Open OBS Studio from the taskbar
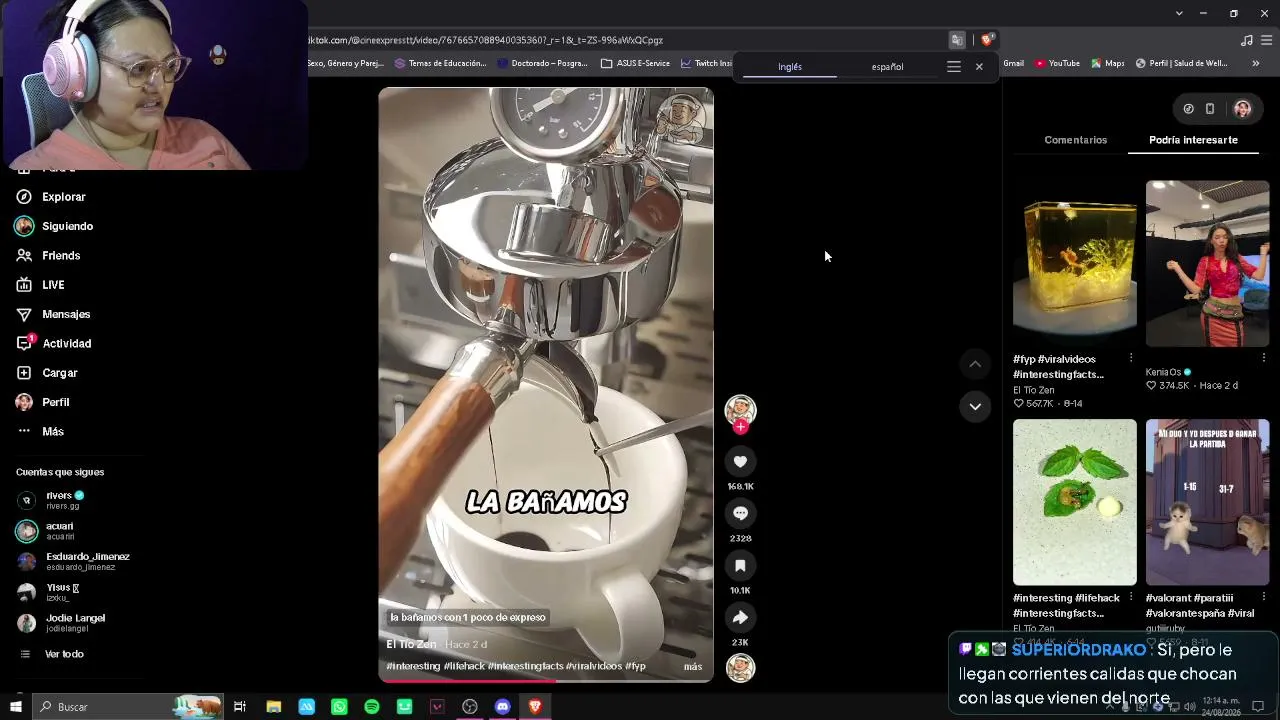Screen dimensions: 1280x720 coord(470,707)
